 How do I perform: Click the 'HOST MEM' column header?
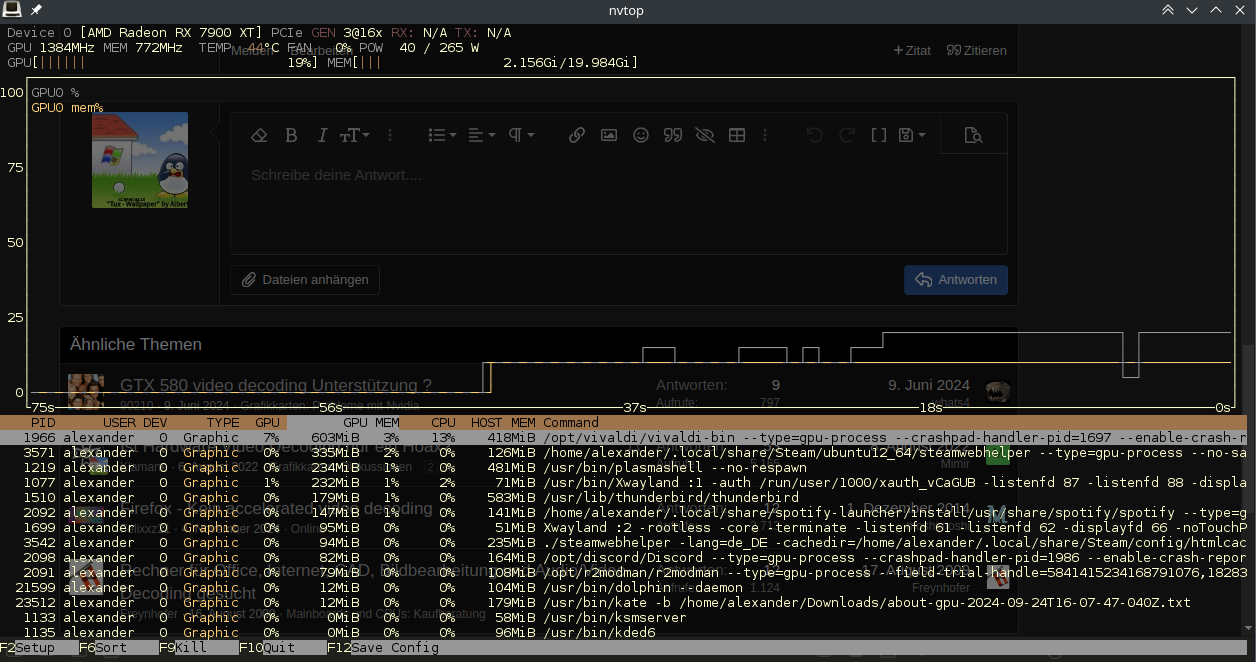click(503, 423)
